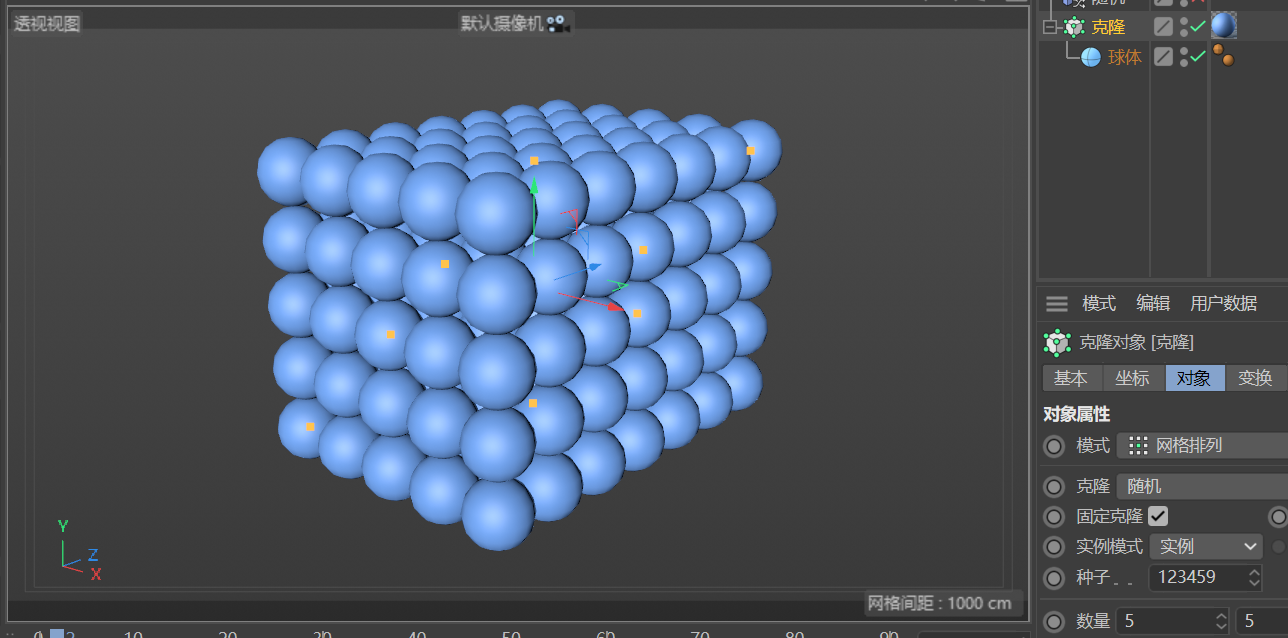Click the cloner icon beside 克隆对象 [克隆]

(1057, 343)
